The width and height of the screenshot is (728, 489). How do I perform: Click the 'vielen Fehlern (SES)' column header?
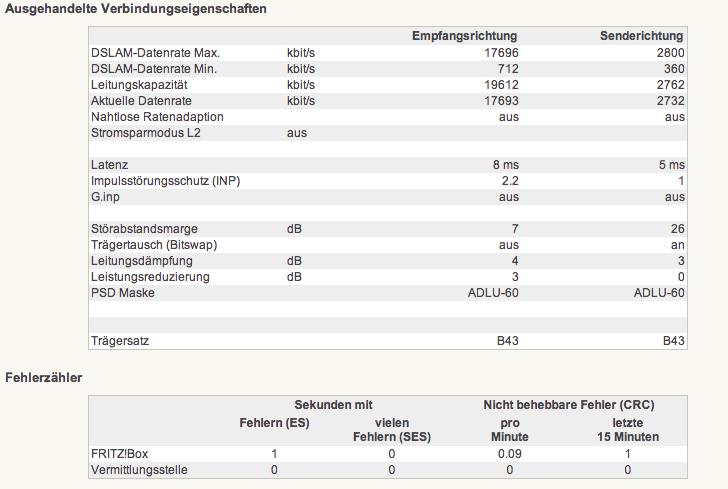(x=392, y=430)
